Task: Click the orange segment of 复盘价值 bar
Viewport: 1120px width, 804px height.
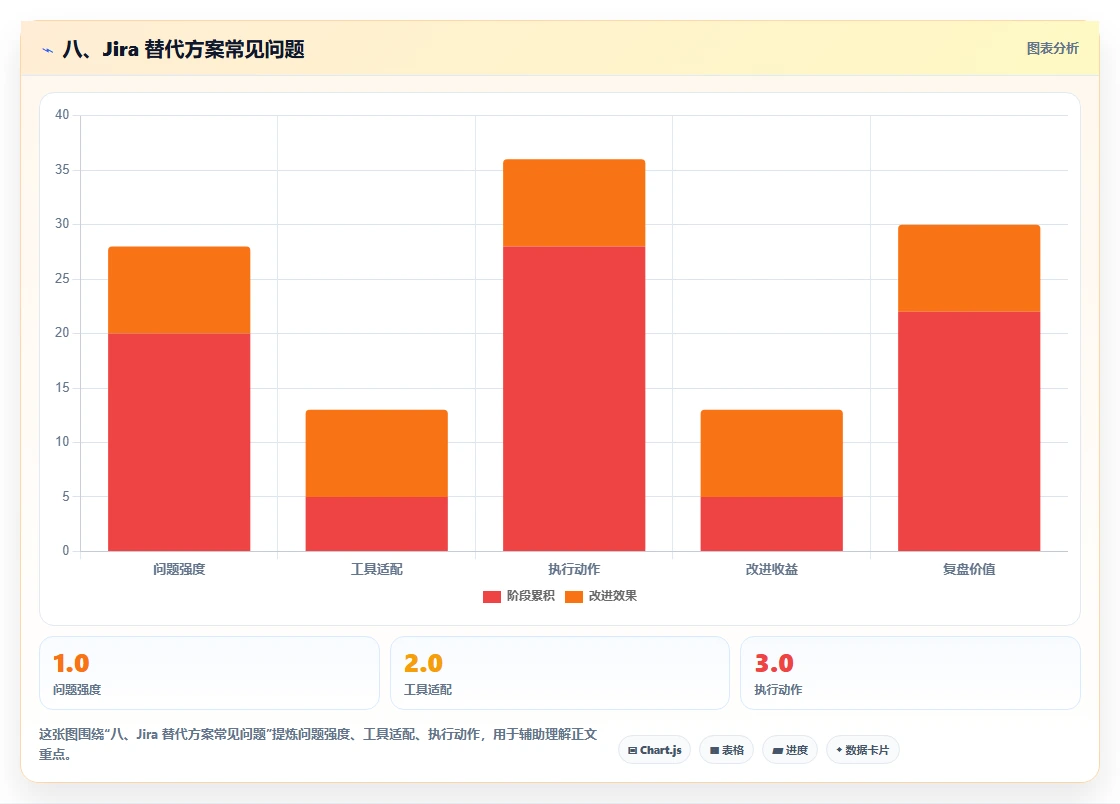Action: coord(969,268)
